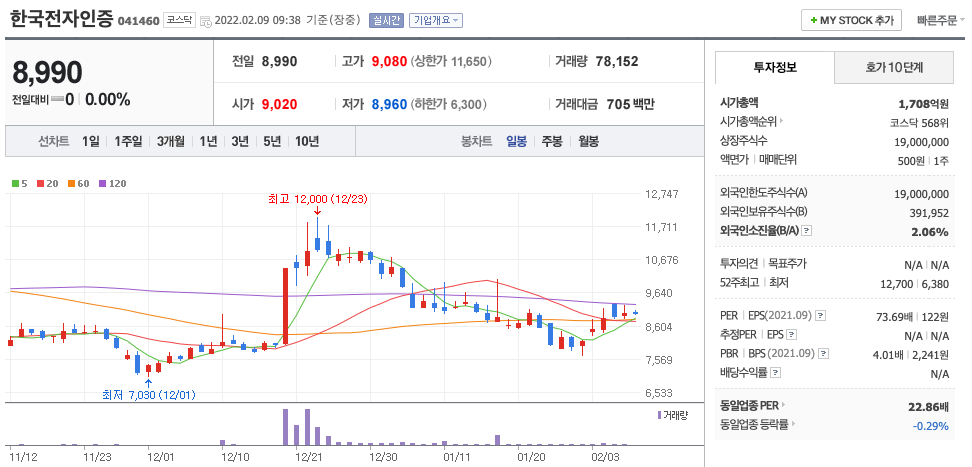The height and width of the screenshot is (467, 972).
Task: Click the 코스닥 market badge
Action: (x=179, y=20)
